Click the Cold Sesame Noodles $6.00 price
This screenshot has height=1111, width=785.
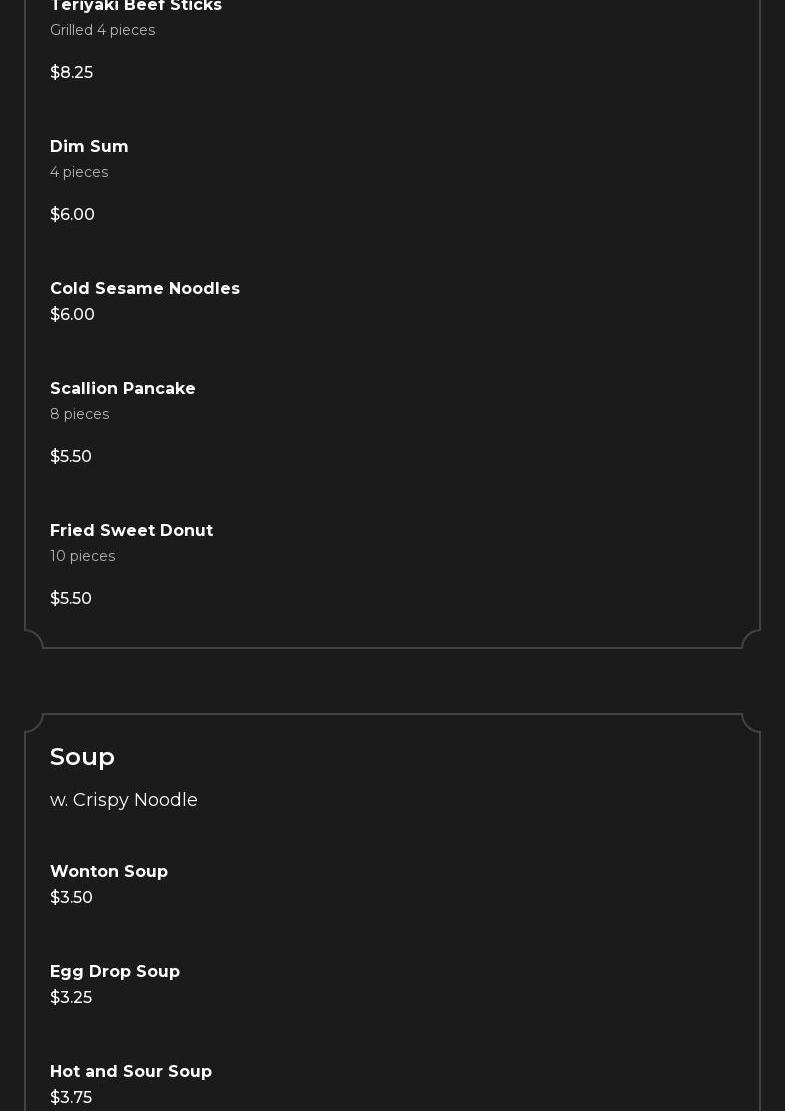[x=72, y=315]
